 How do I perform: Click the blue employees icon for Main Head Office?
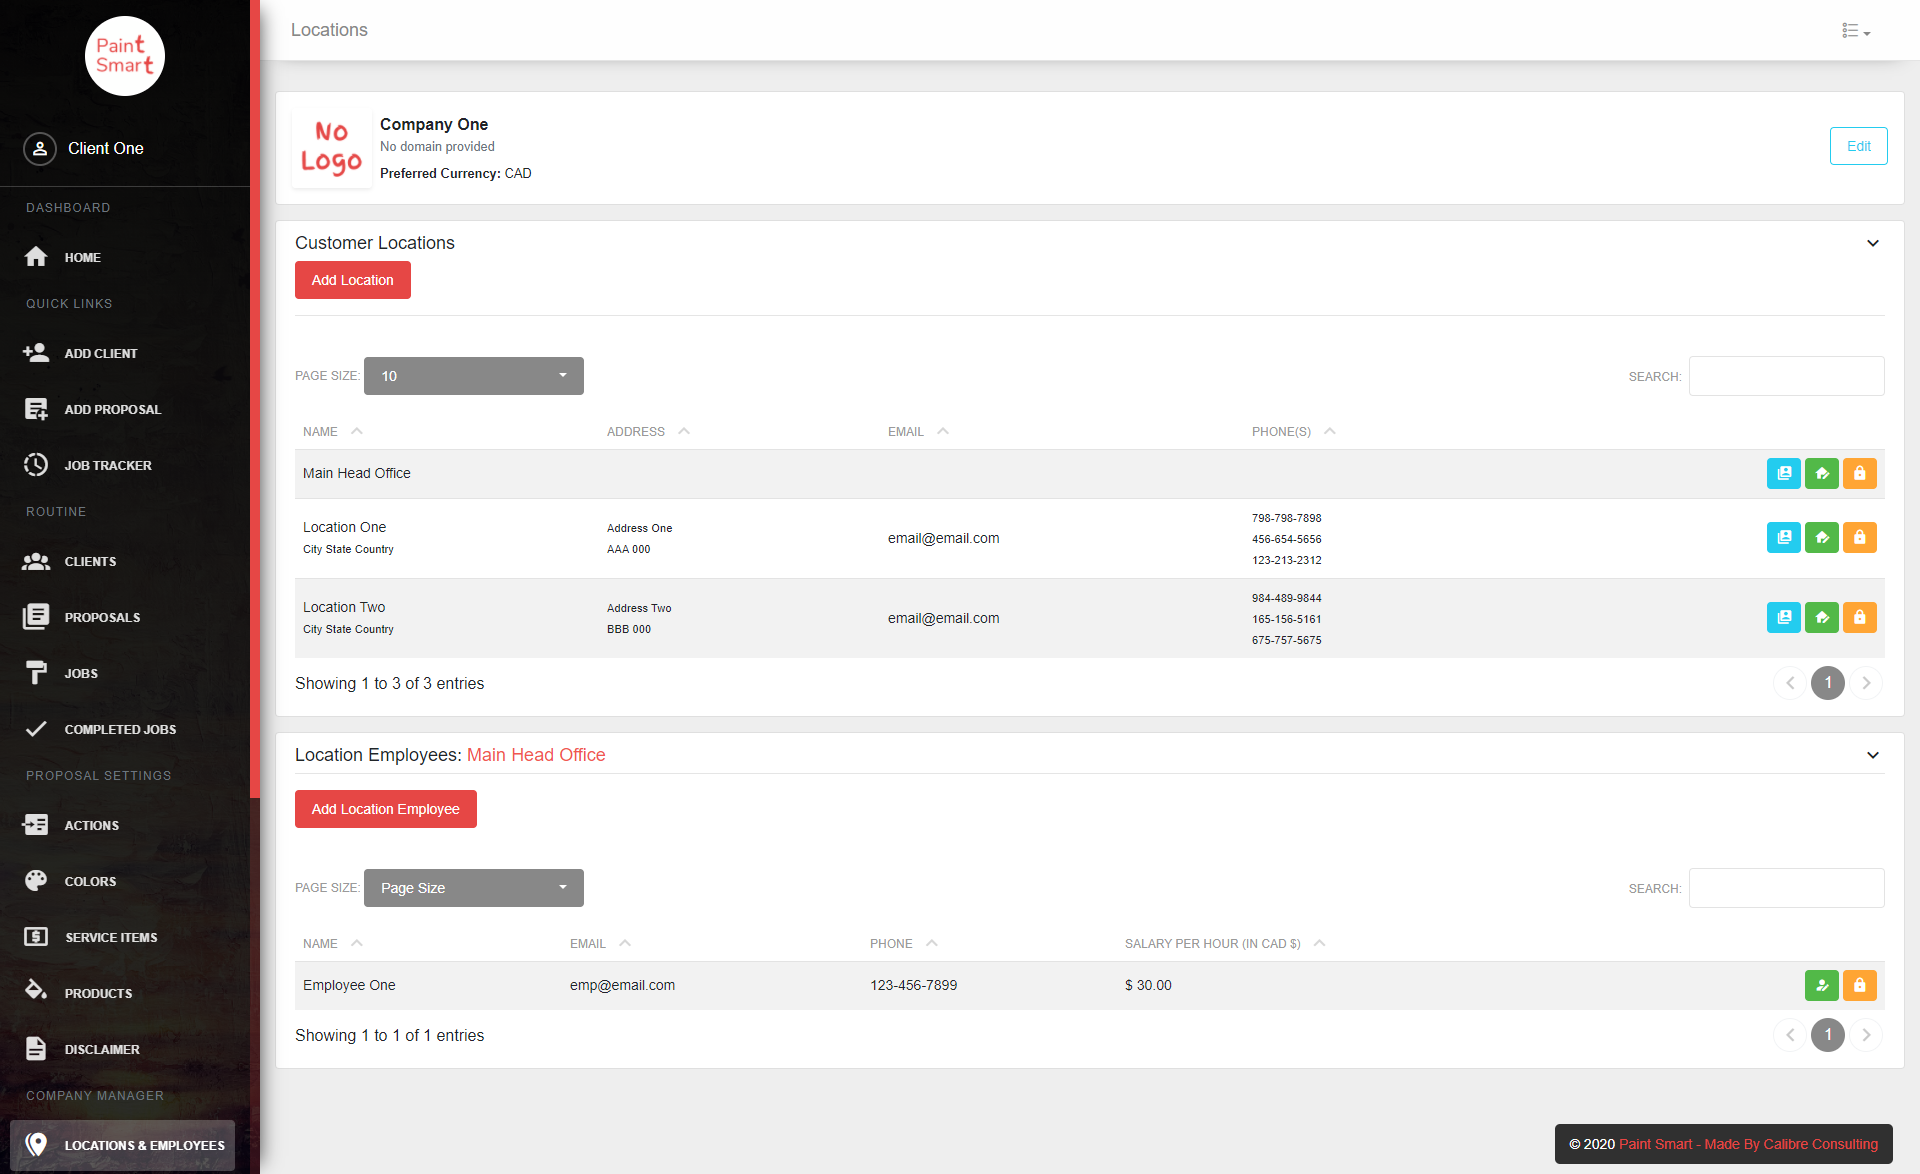tap(1783, 474)
